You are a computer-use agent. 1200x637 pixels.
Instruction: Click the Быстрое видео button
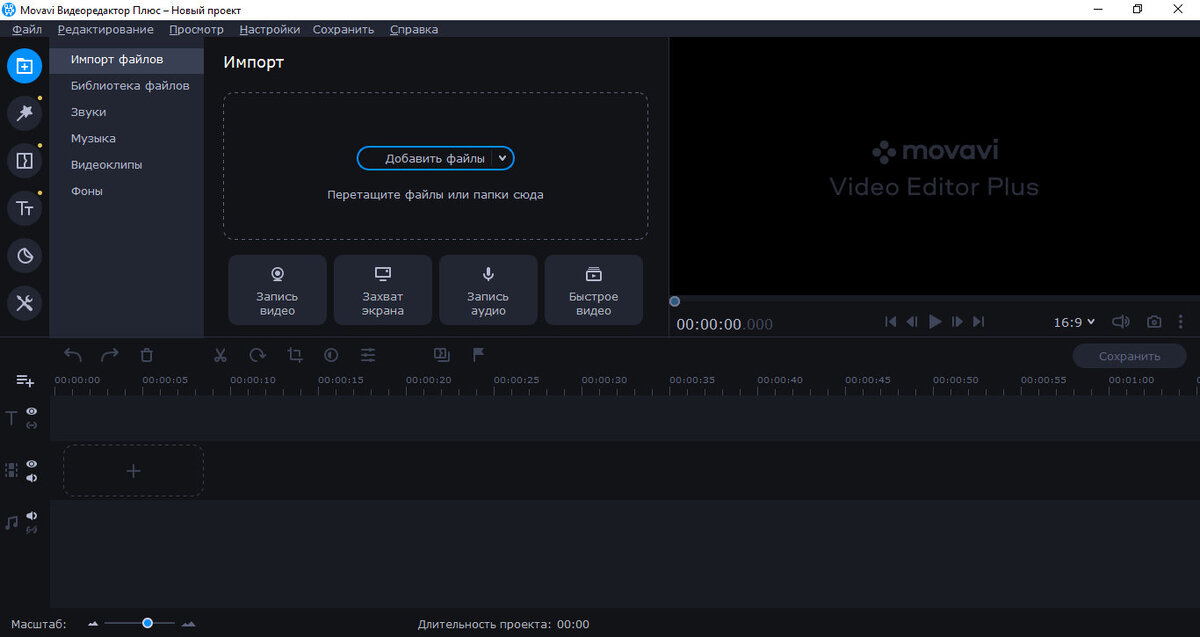pos(594,290)
